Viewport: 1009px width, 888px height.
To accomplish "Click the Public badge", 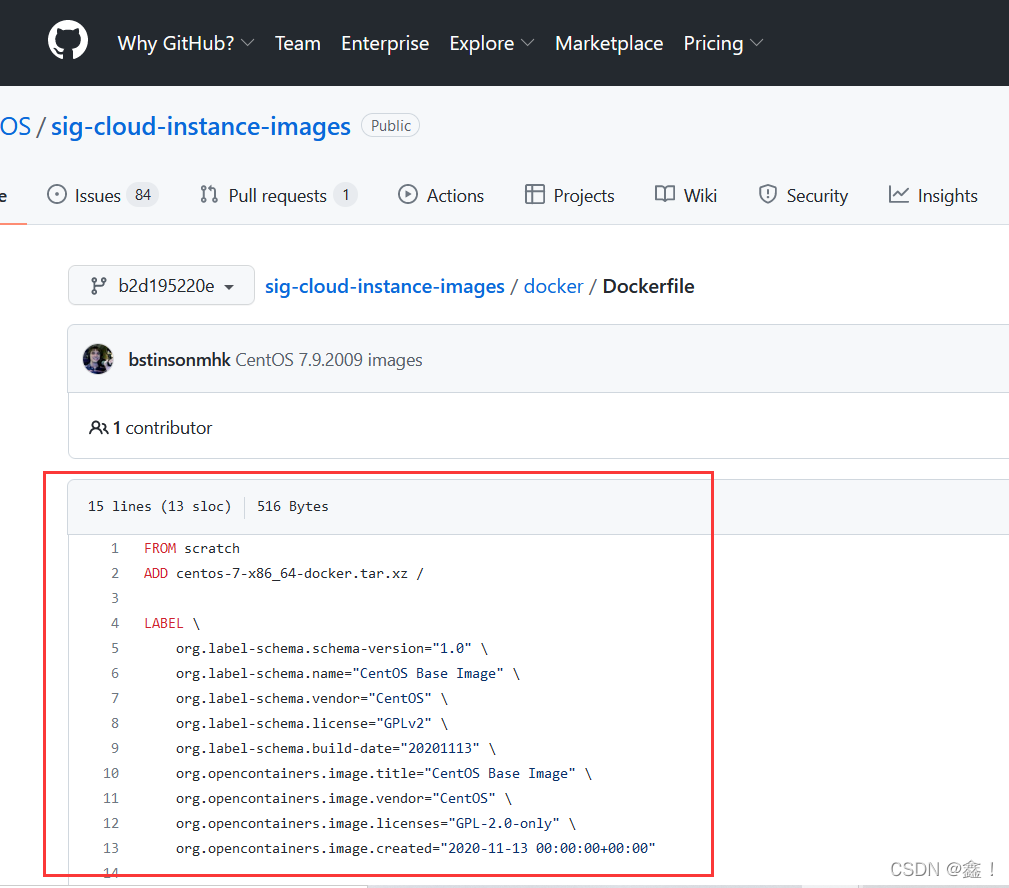I will click(x=391, y=125).
